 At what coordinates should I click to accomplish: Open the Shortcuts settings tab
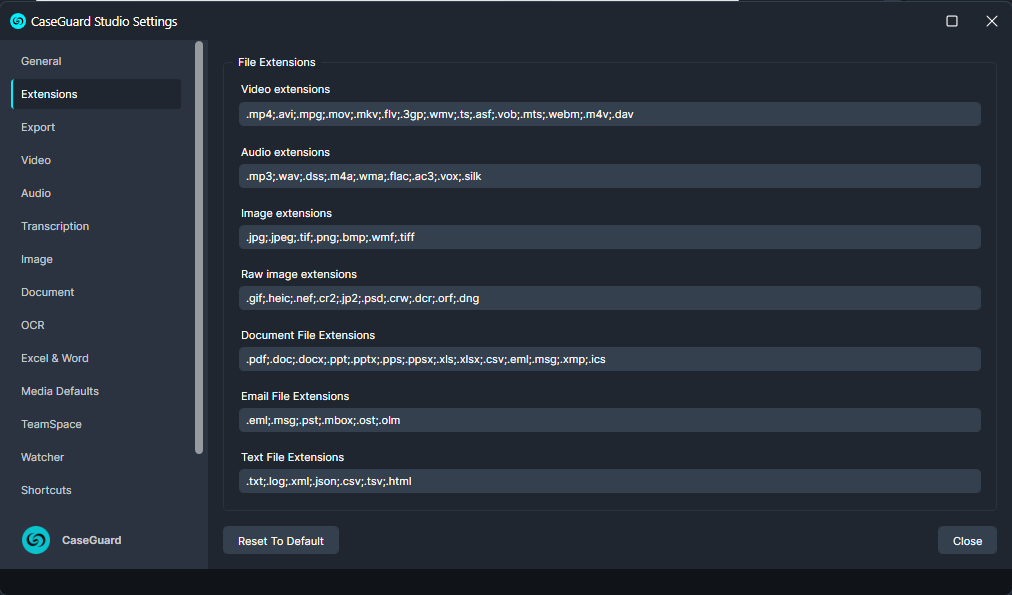[46, 490]
